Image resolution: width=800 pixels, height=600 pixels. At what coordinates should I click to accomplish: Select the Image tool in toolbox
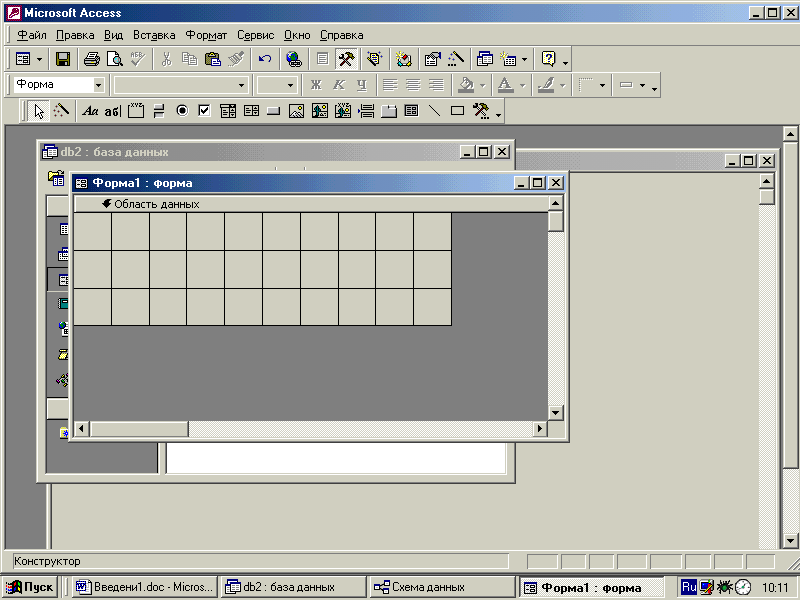pyautogui.click(x=296, y=111)
